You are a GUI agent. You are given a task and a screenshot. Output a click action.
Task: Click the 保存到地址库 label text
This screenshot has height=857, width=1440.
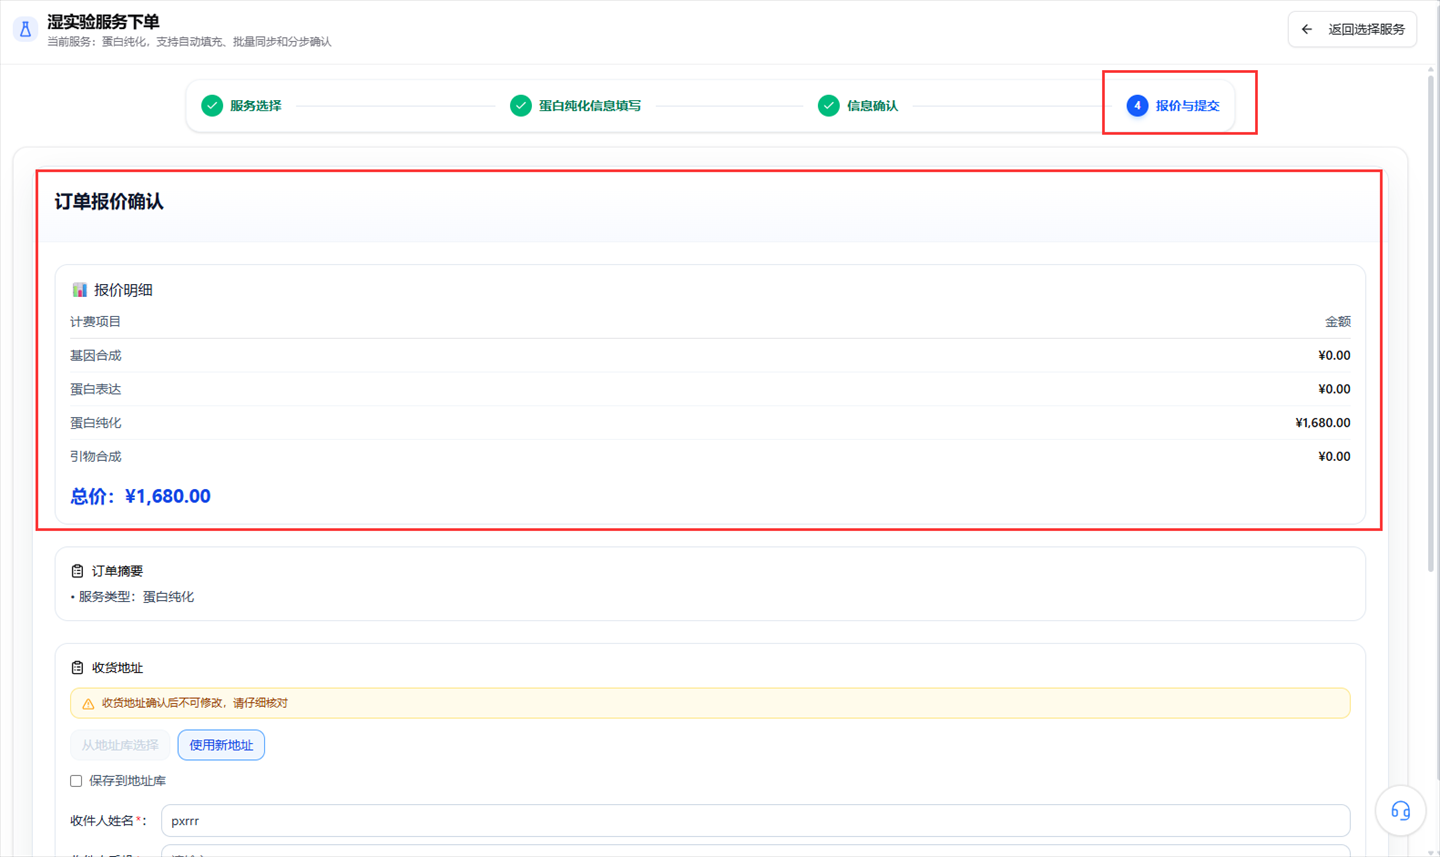click(128, 781)
